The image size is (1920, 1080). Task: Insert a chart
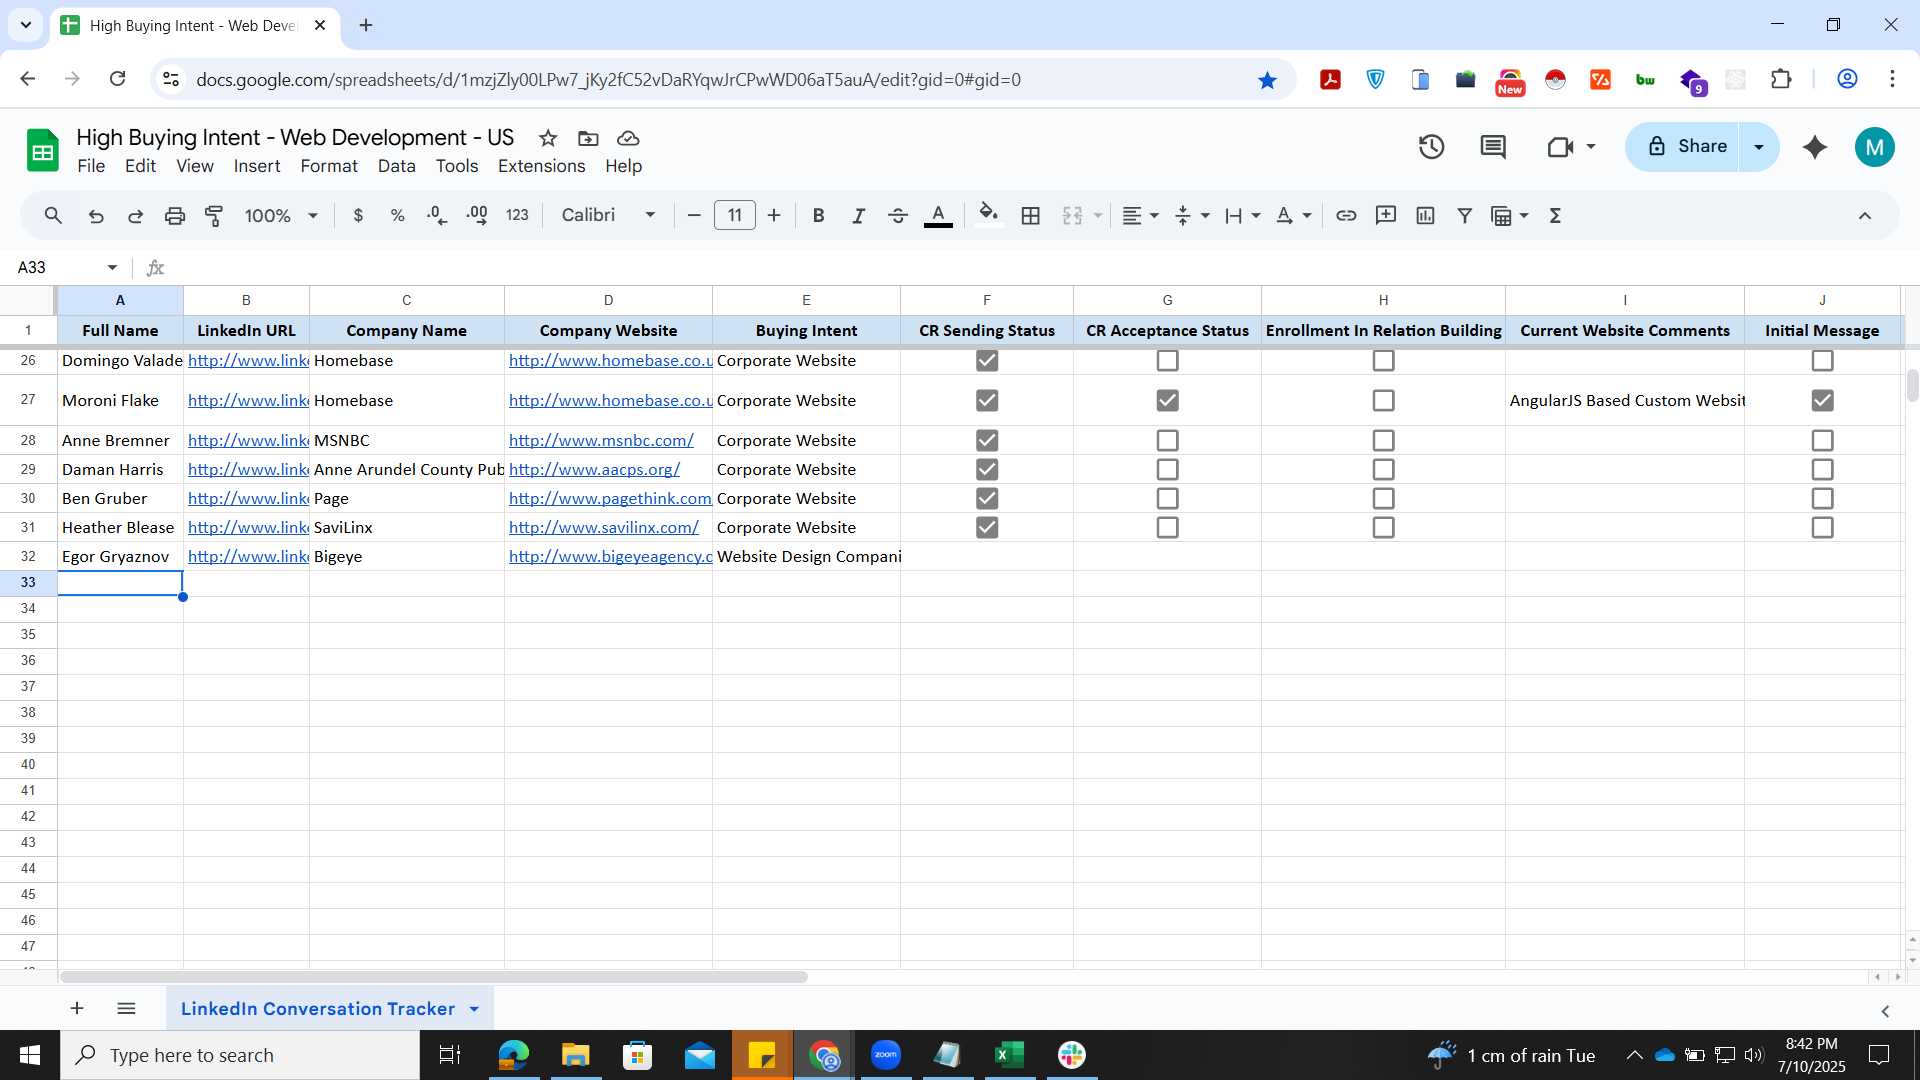[1425, 215]
